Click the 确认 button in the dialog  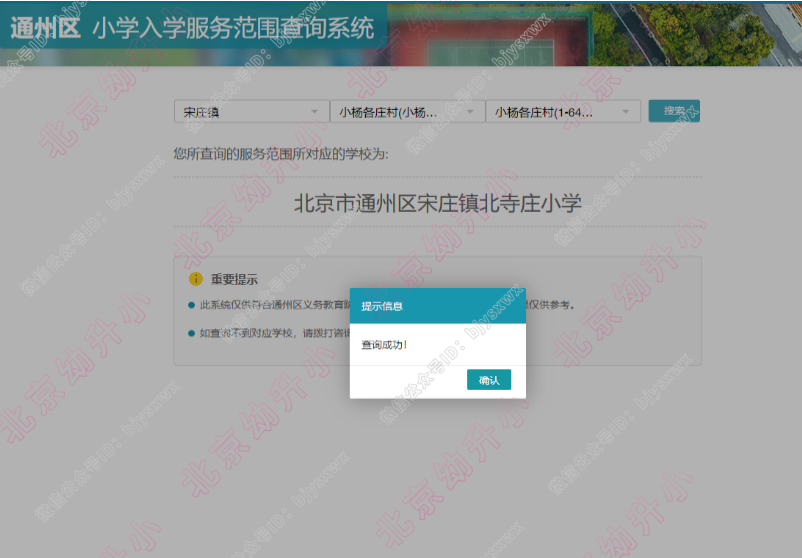tap(488, 380)
